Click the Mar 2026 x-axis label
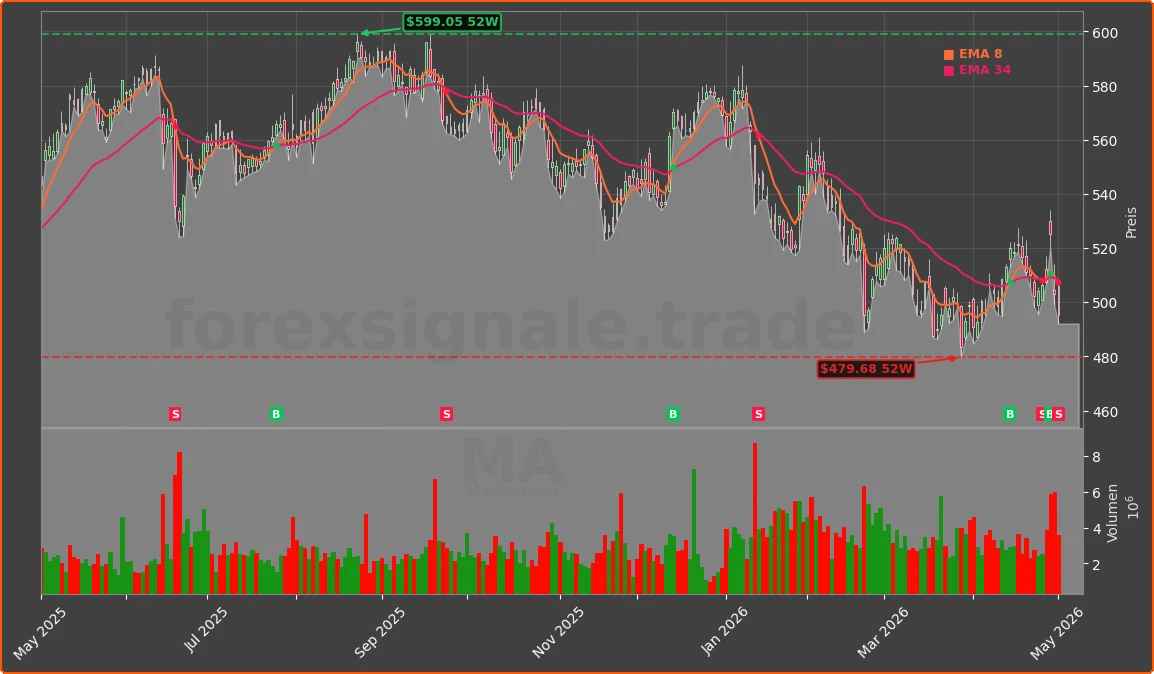 click(x=882, y=632)
